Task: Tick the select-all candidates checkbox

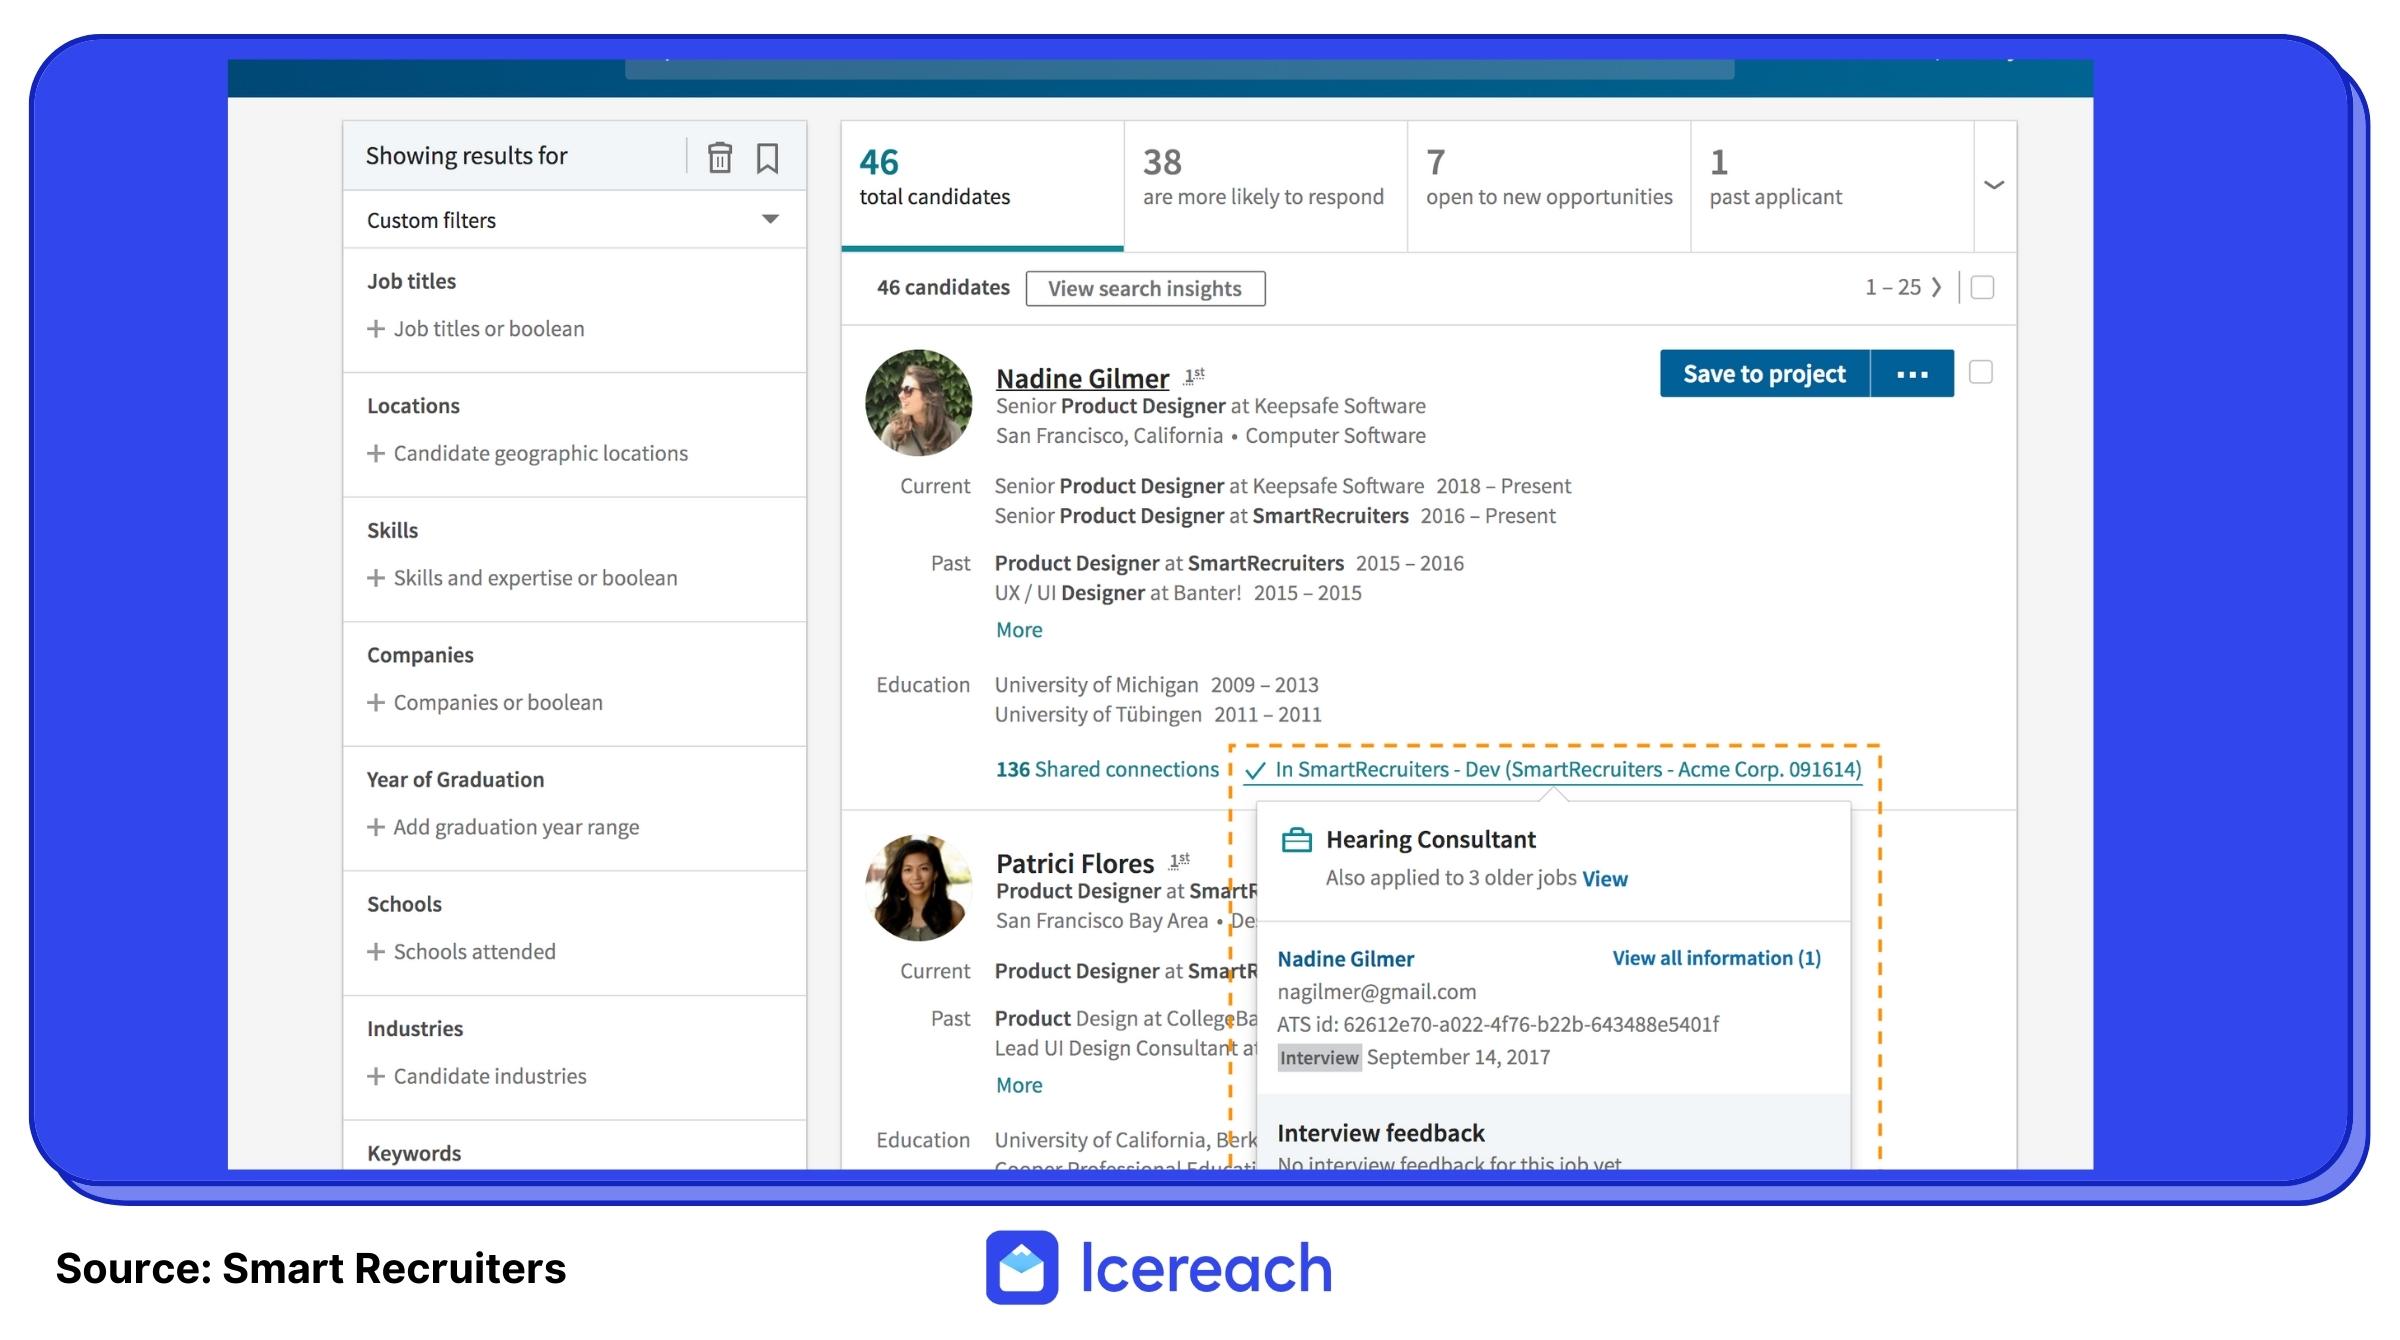Action: 1981,288
